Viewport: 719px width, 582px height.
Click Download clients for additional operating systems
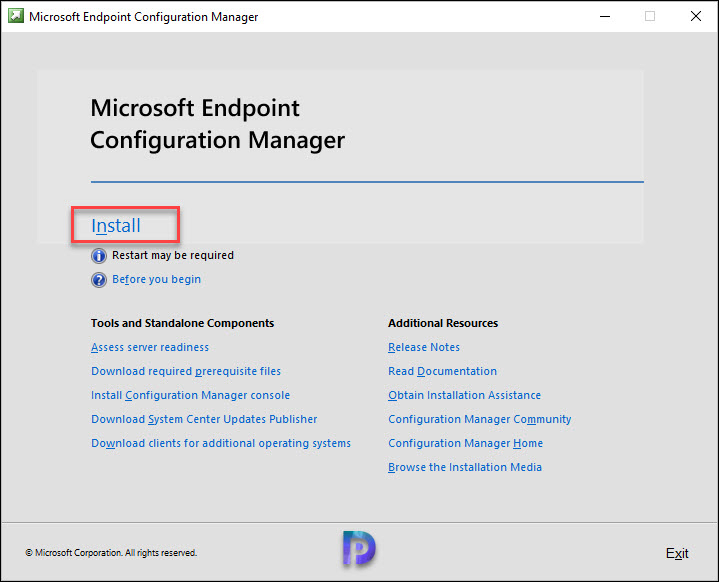[221, 443]
